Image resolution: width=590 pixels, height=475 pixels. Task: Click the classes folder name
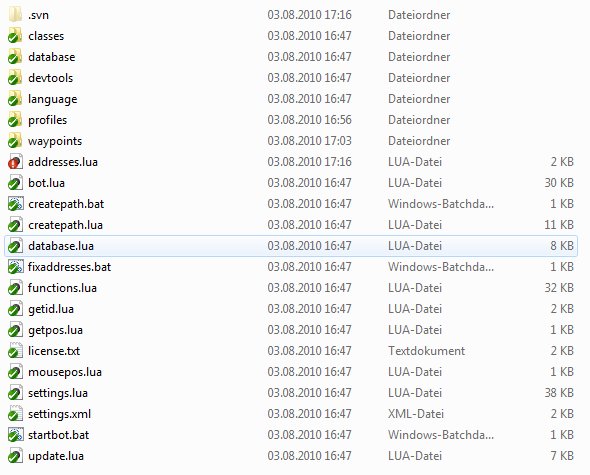point(46,36)
